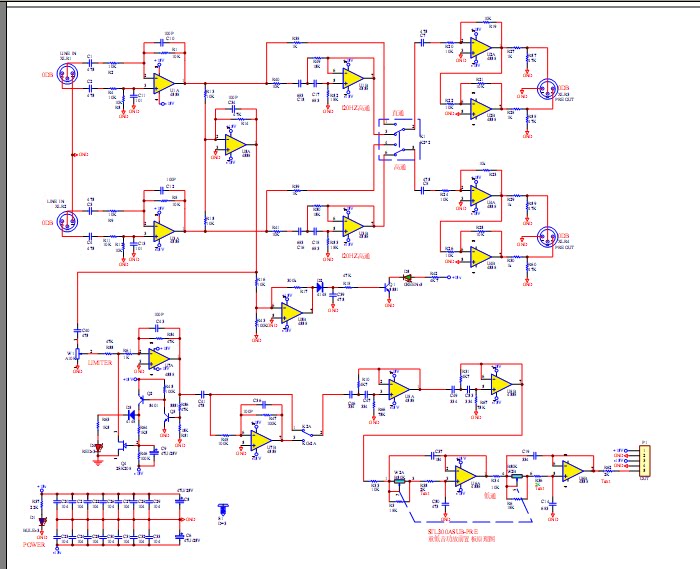700x569 pixels.
Task: Select the U7A limiter op-amp symbol
Action: [x=158, y=359]
